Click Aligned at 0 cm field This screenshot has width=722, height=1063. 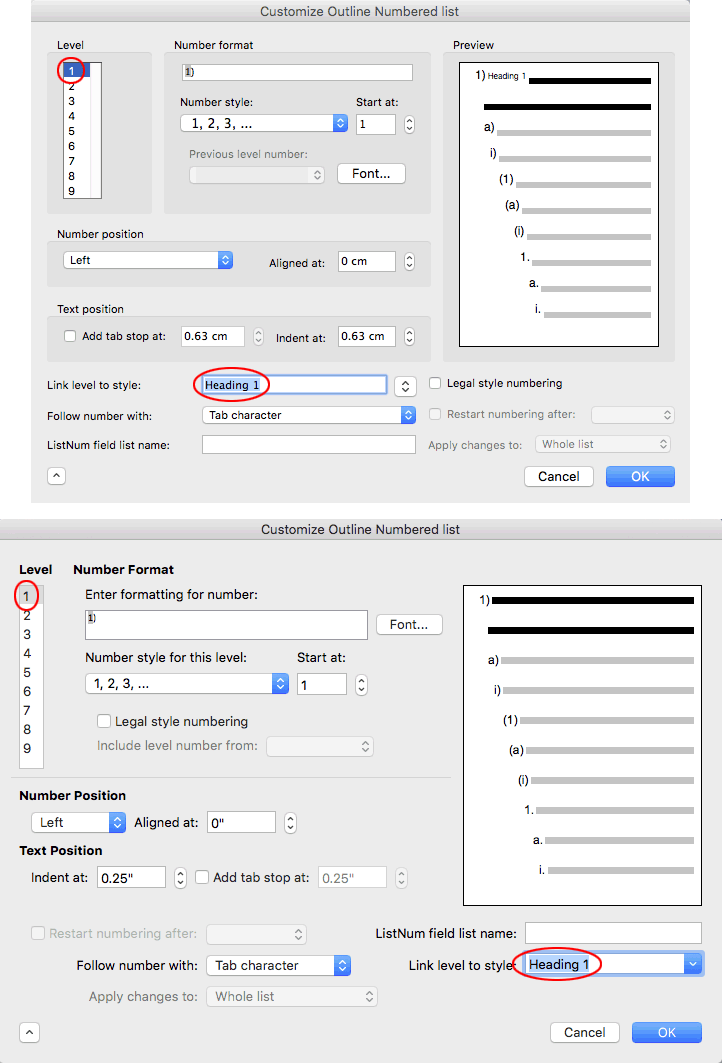coord(367,261)
